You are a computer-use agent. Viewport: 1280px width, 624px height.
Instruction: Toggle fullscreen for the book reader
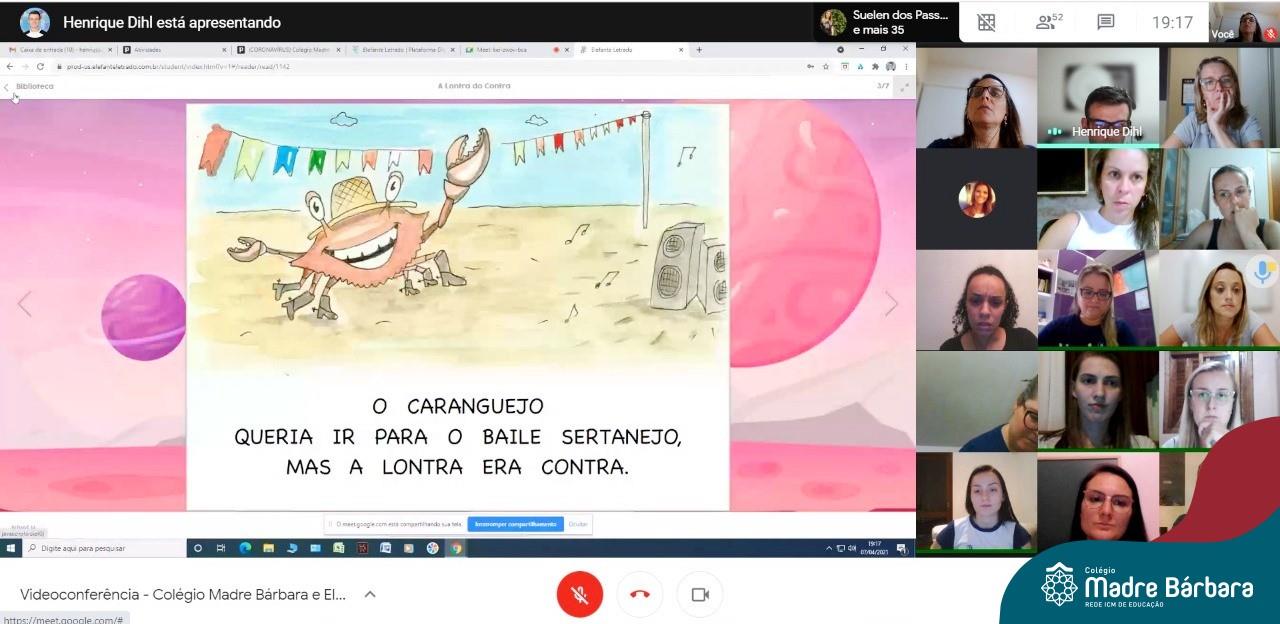click(x=904, y=87)
